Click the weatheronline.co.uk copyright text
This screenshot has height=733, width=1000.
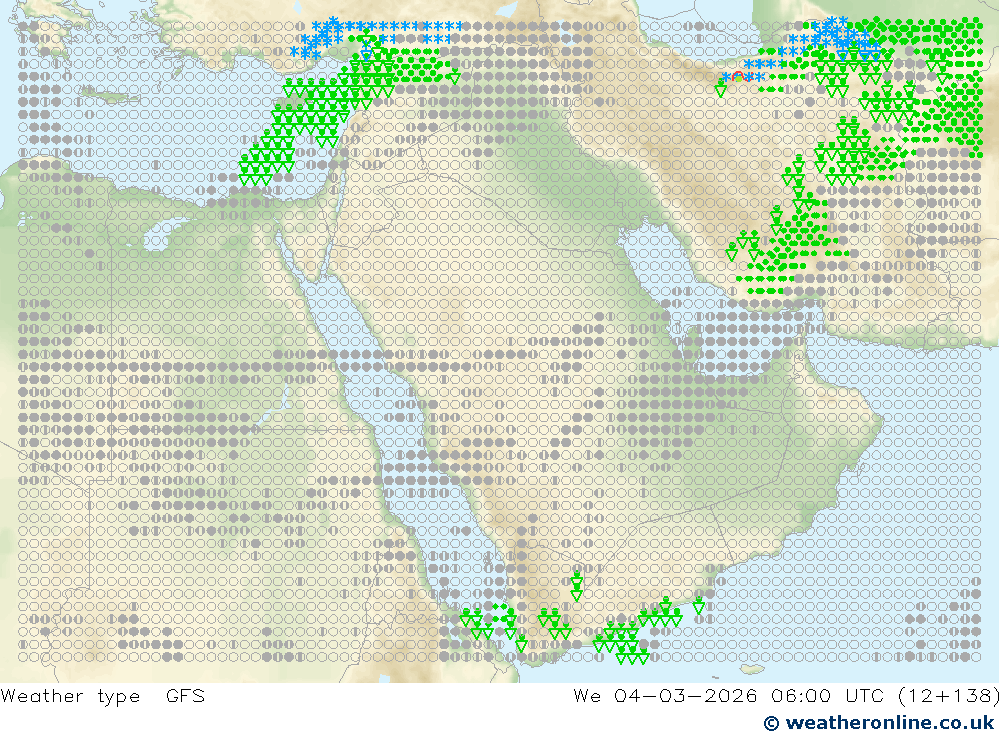tap(879, 723)
